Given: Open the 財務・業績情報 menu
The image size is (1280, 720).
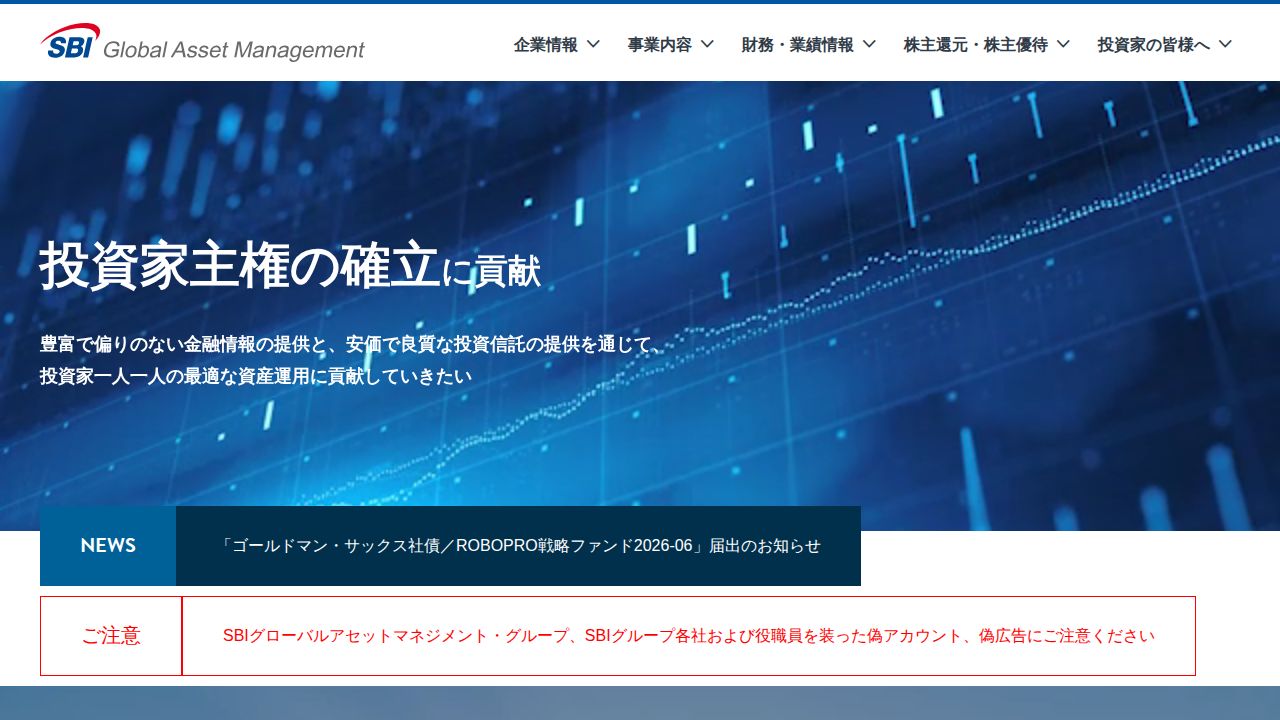Looking at the screenshot, I should 797,44.
